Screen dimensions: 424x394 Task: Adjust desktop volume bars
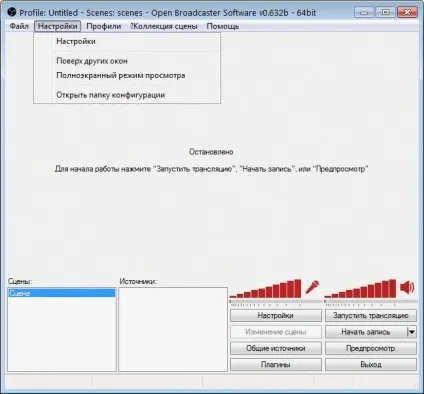tap(360, 289)
